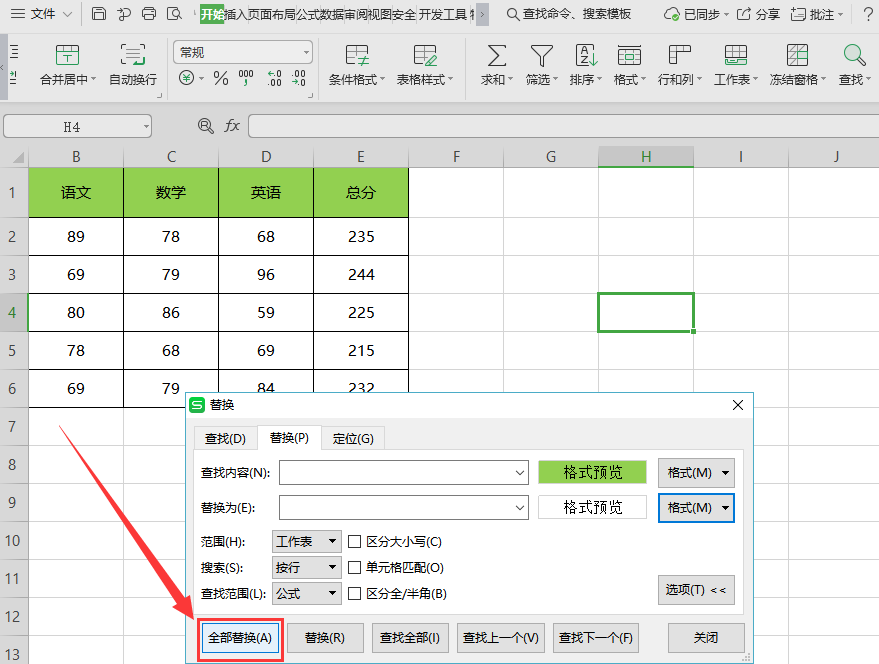This screenshot has width=879, height=664.
Task: Open the 常规 number format dropdown
Action: pyautogui.click(x=243, y=52)
